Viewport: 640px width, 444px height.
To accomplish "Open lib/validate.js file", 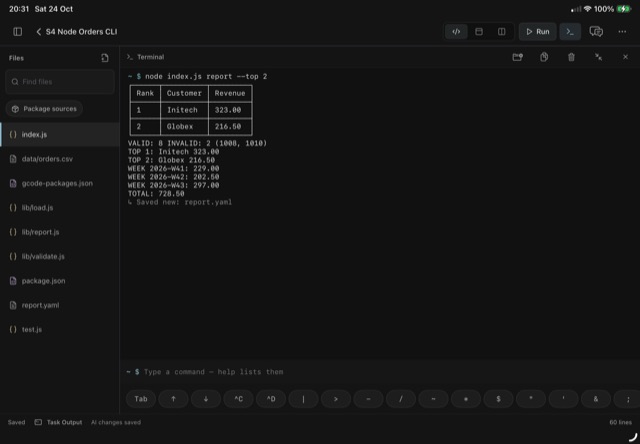I will (x=60, y=256).
